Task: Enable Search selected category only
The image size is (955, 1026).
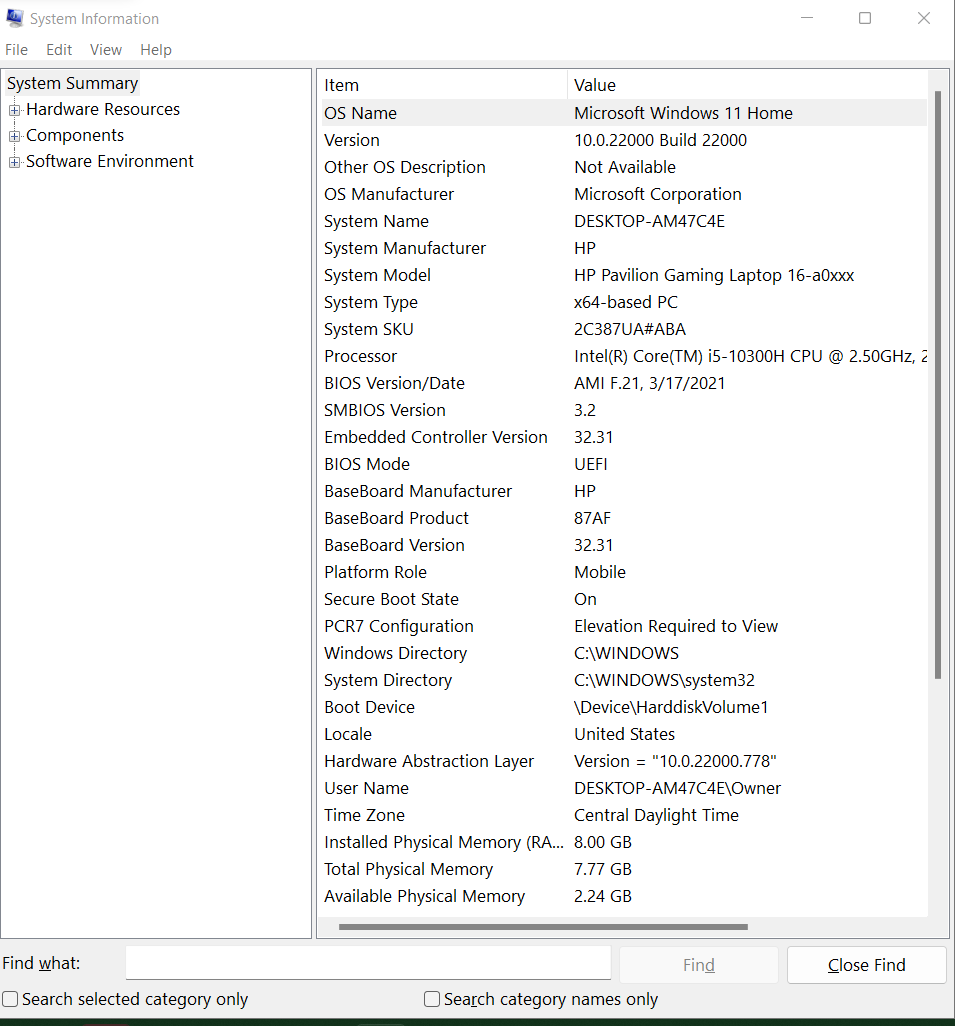Action: click(9, 998)
